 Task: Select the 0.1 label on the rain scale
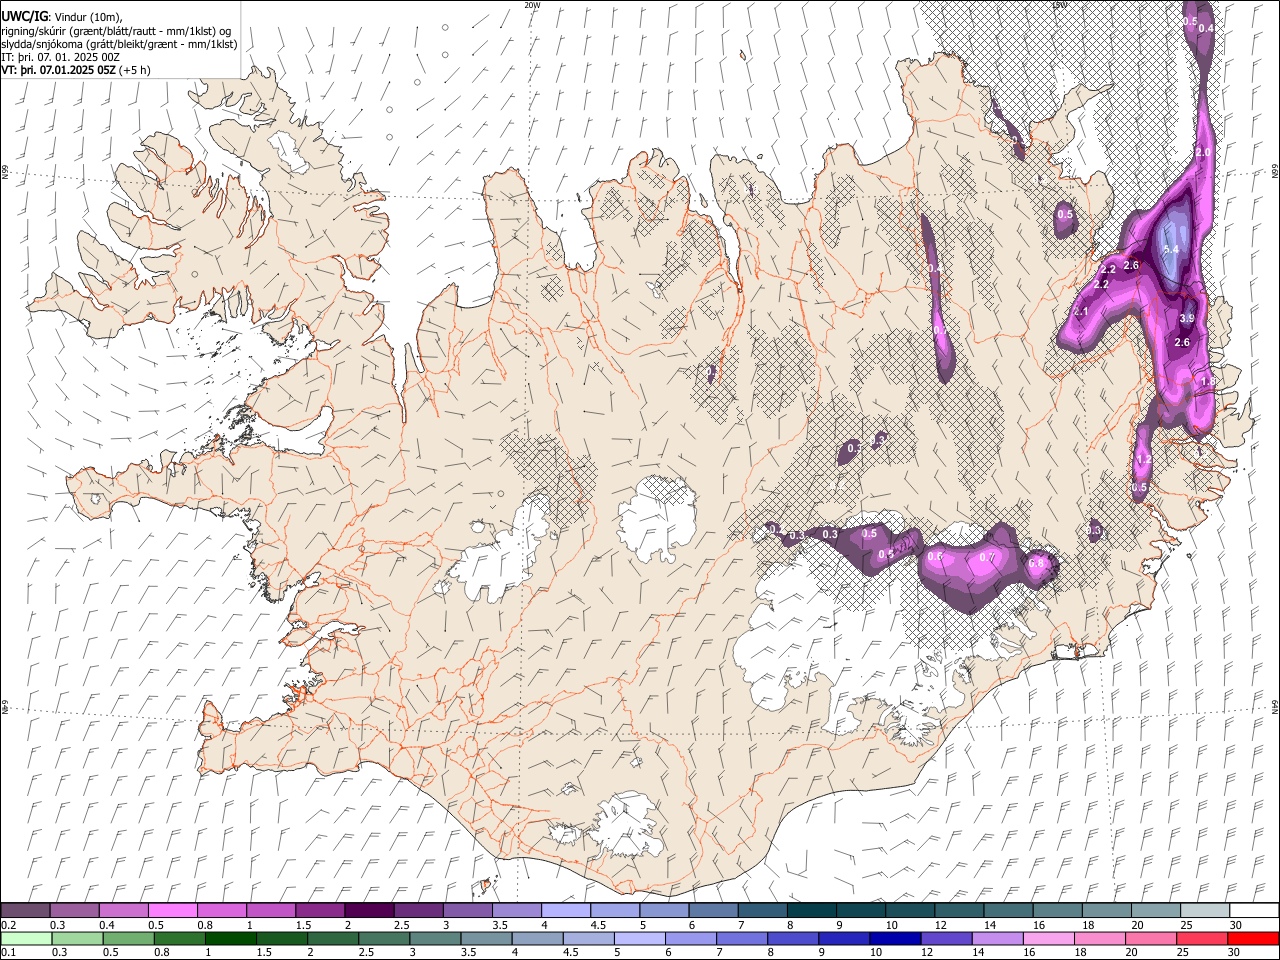(x=8, y=953)
